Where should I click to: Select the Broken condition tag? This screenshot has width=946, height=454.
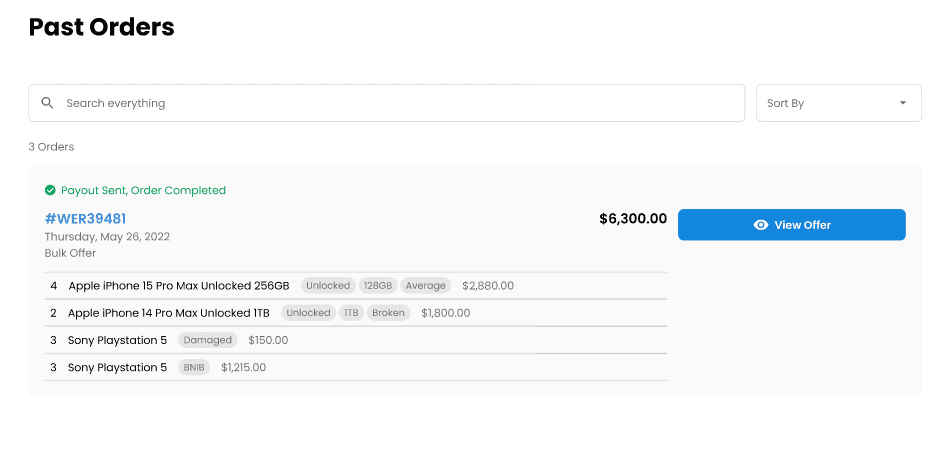[389, 313]
